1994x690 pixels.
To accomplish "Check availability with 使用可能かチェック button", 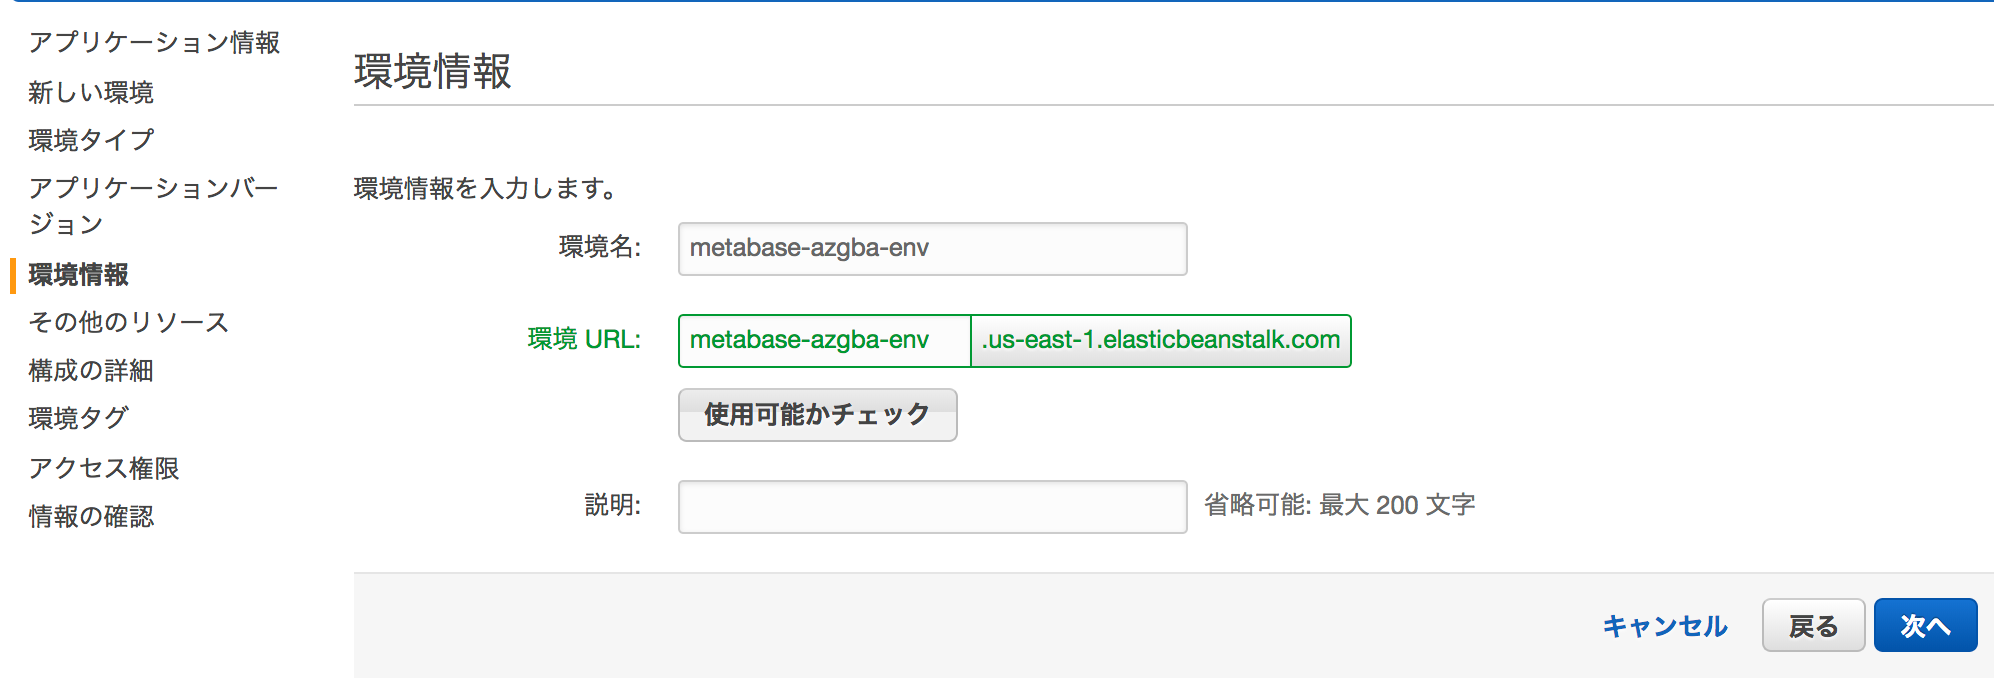I will pyautogui.click(x=817, y=415).
